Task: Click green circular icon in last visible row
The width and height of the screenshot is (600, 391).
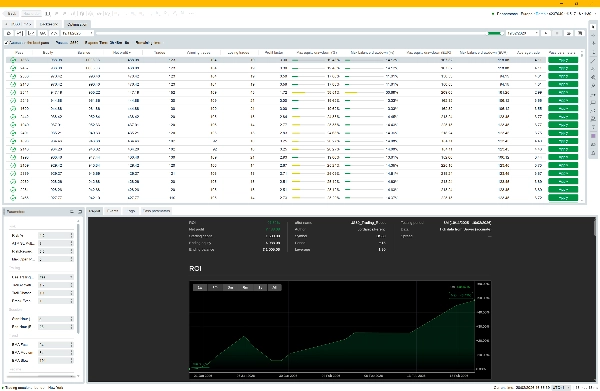Action: 13,197
